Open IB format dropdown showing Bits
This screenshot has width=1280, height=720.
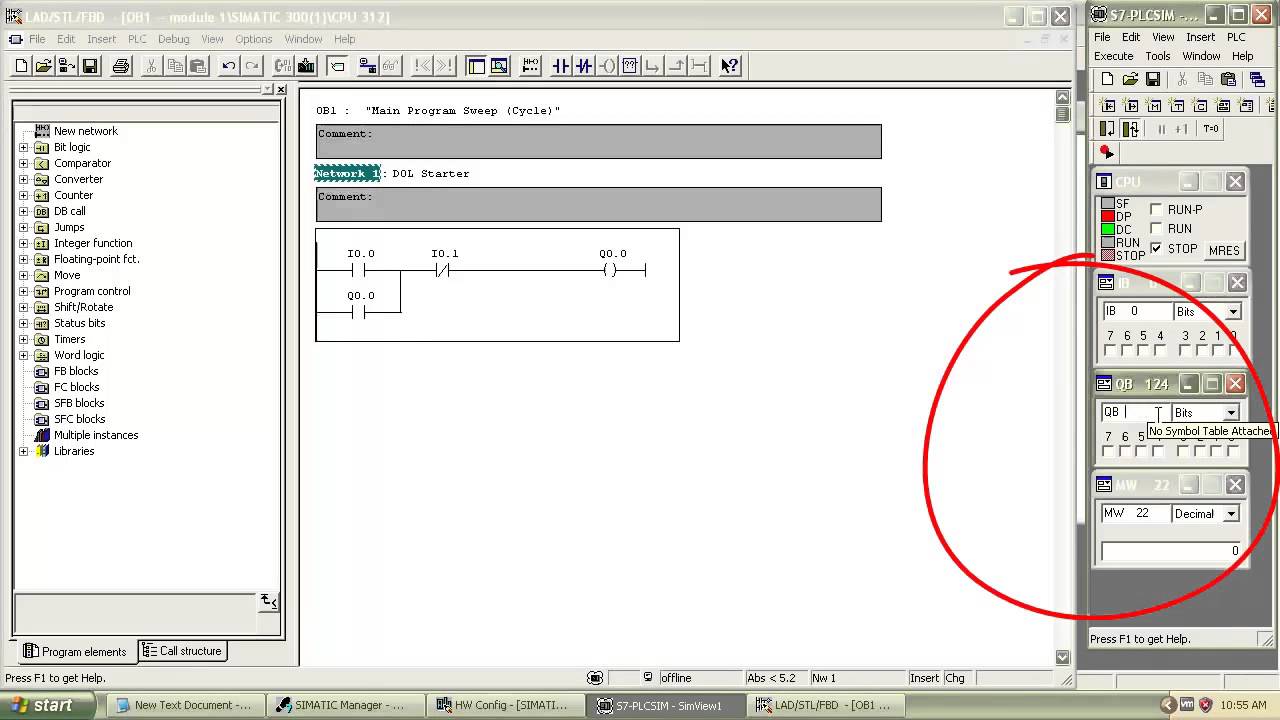pyautogui.click(x=1232, y=312)
